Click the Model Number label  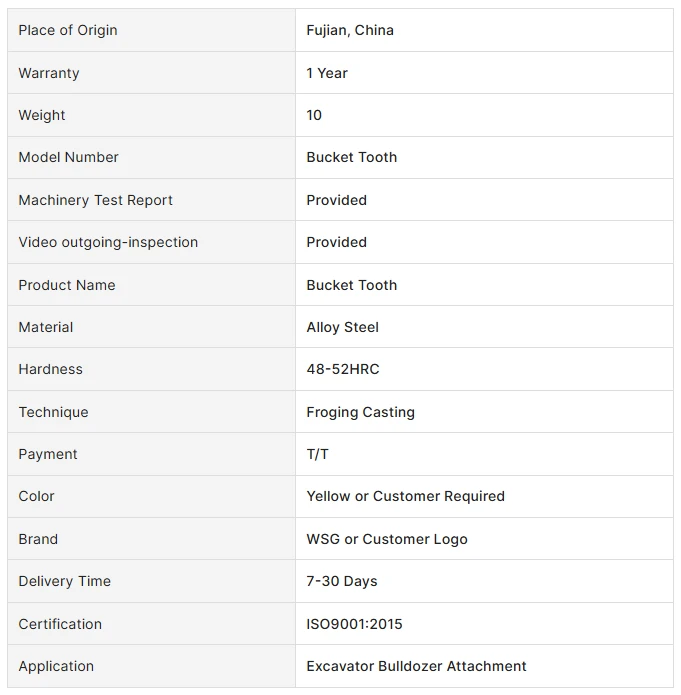(68, 157)
